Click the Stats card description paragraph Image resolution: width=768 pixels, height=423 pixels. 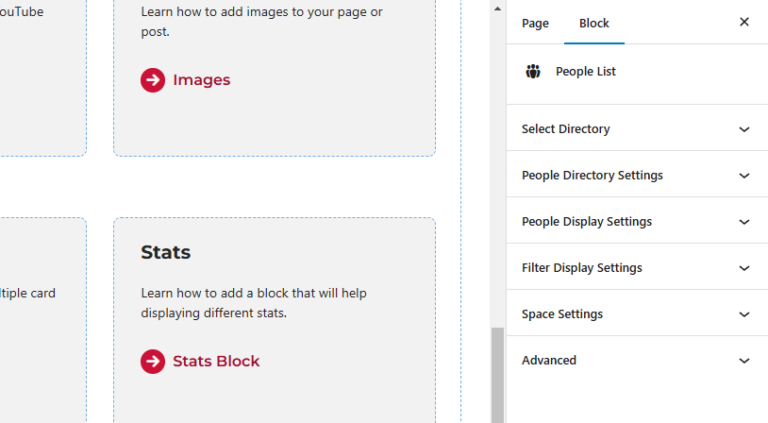coord(254,303)
